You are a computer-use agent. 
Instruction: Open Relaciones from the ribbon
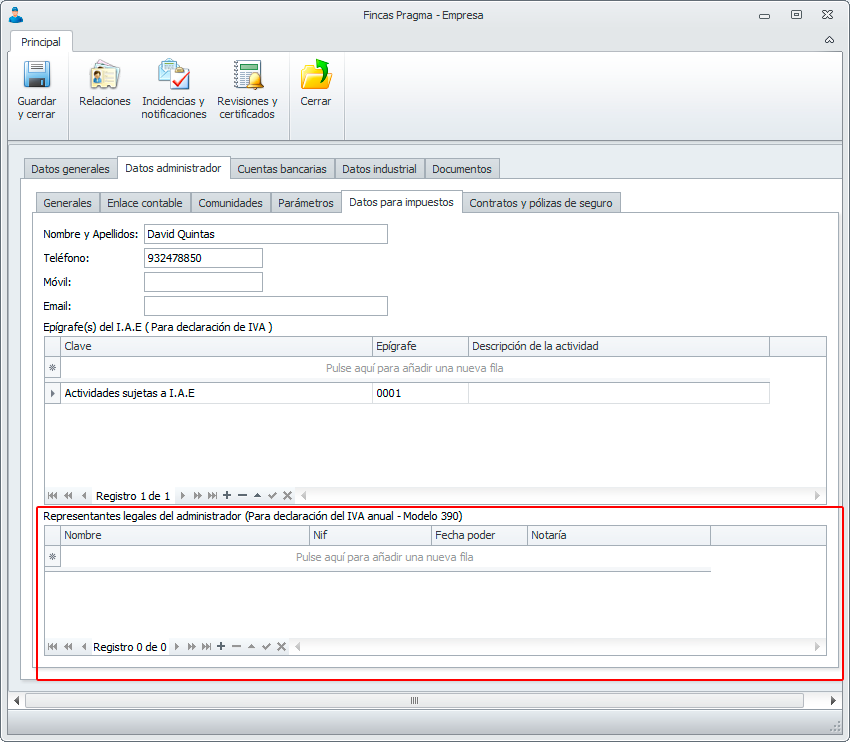(105, 76)
